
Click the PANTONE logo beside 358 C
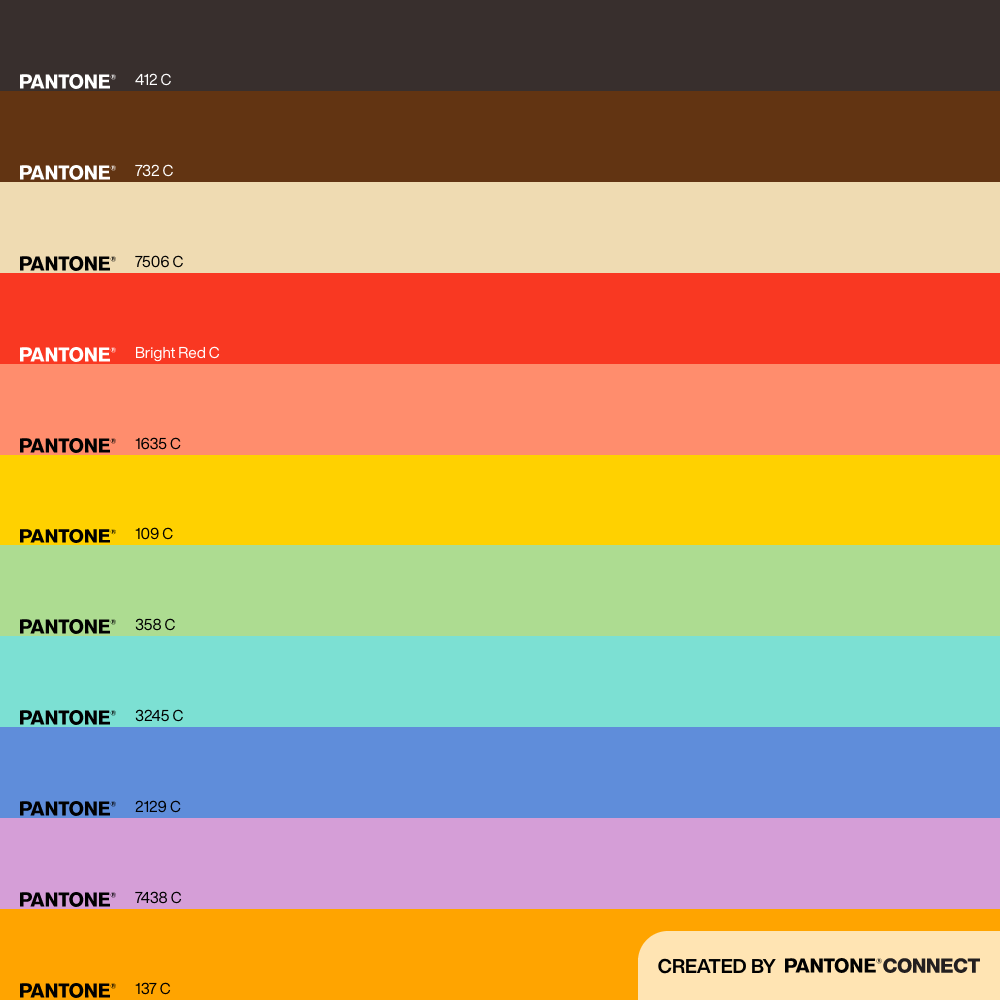tap(68, 627)
